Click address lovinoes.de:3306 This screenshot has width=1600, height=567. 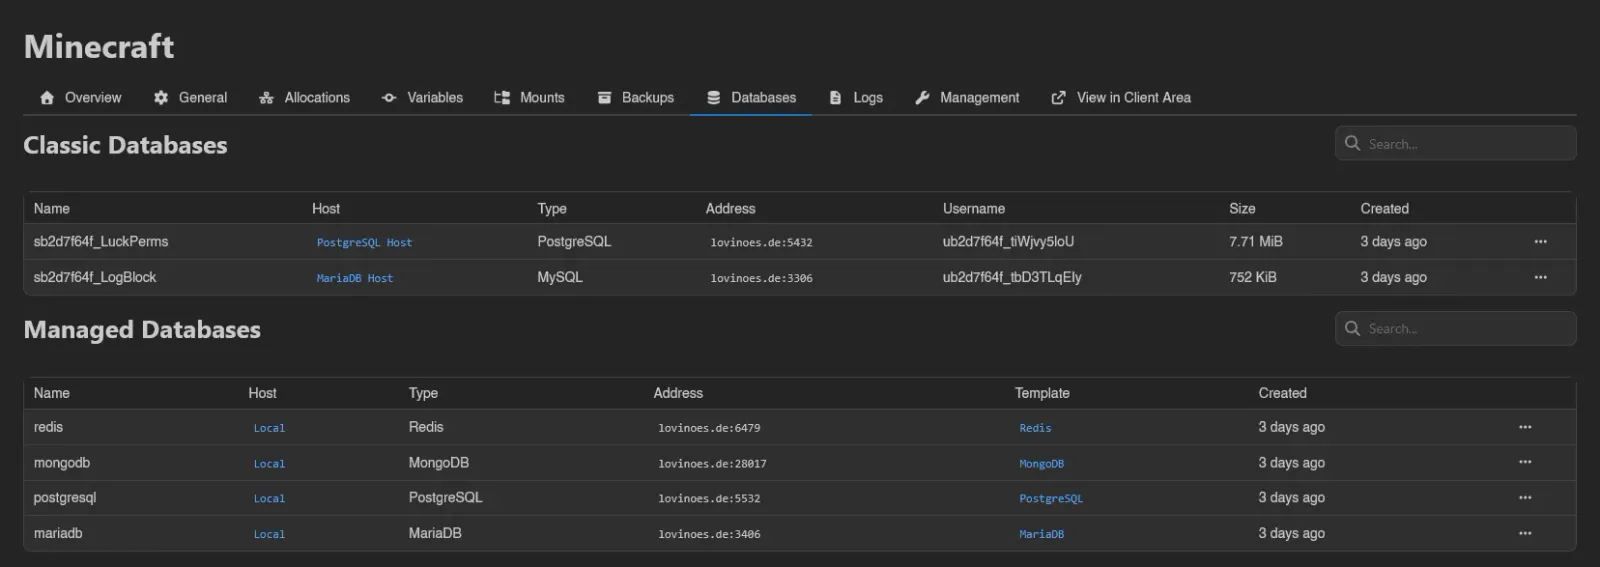pos(761,278)
